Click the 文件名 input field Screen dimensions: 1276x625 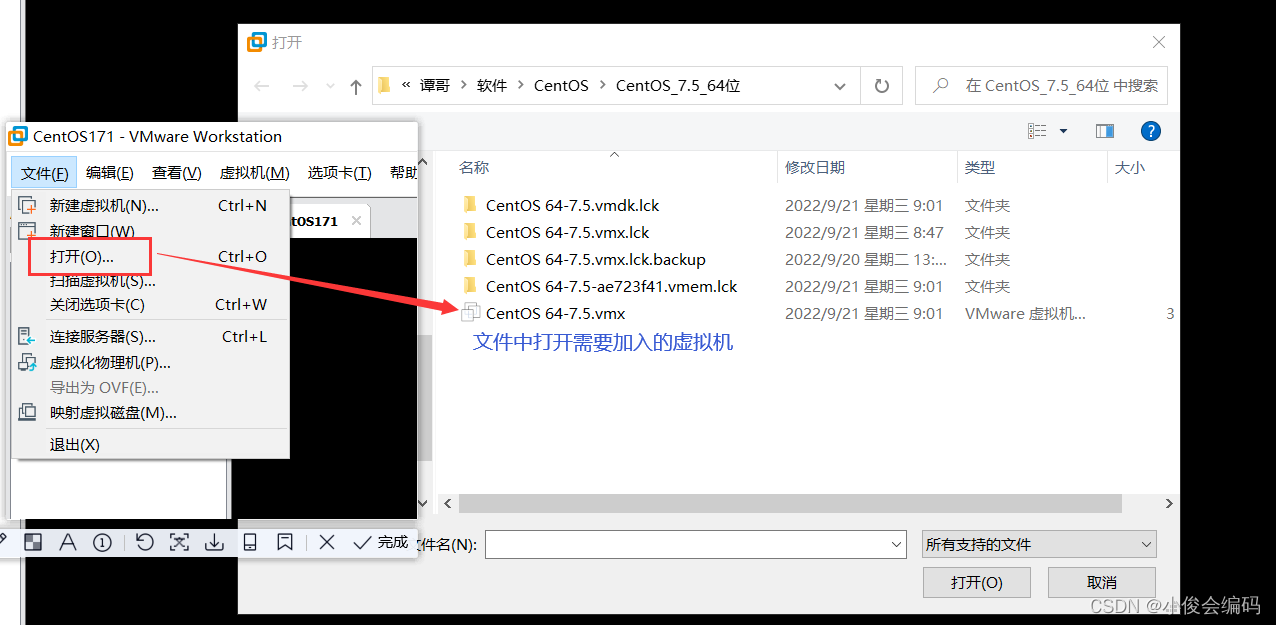[696, 544]
